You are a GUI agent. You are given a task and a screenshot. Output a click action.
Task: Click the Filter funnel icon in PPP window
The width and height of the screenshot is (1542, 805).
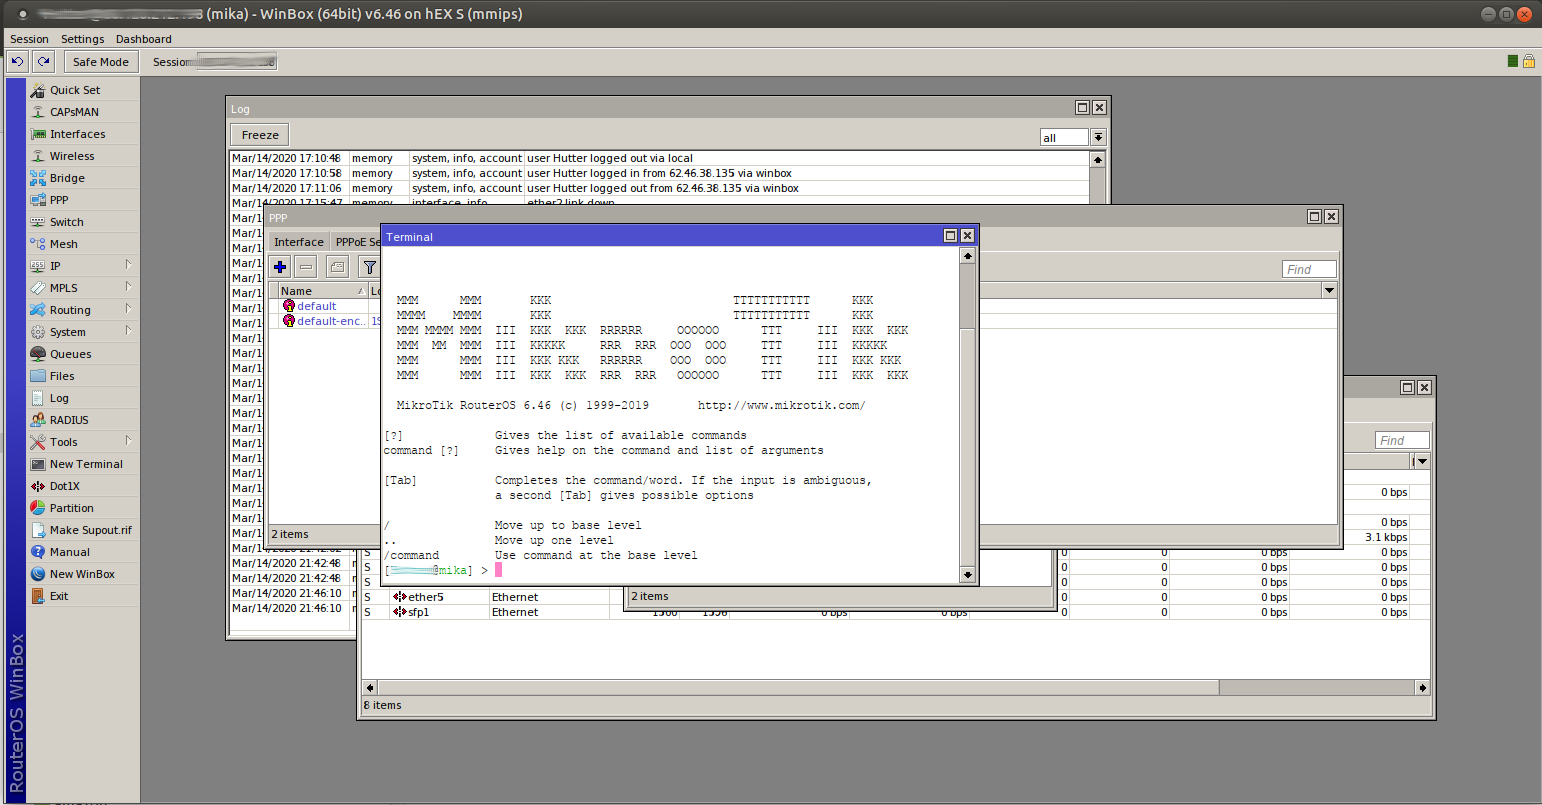coord(369,267)
